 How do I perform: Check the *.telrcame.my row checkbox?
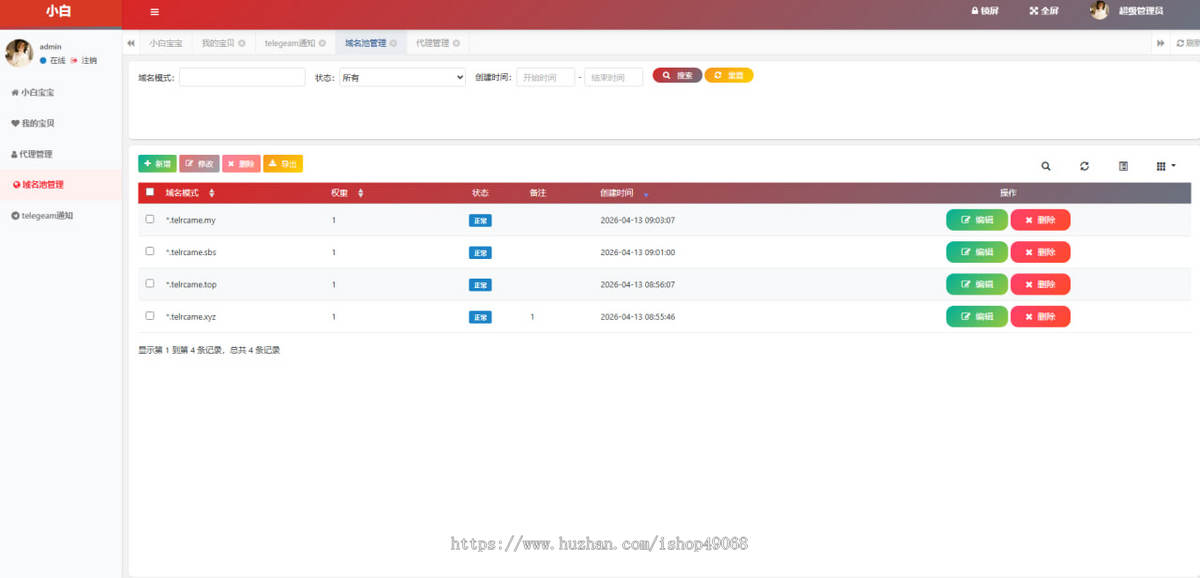click(x=150, y=219)
